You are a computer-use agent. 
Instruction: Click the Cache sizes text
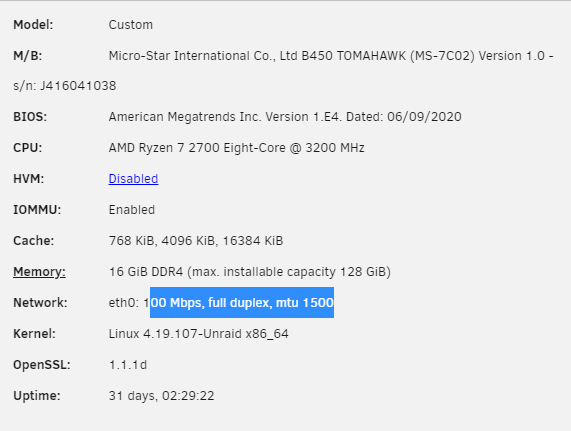pos(196,241)
